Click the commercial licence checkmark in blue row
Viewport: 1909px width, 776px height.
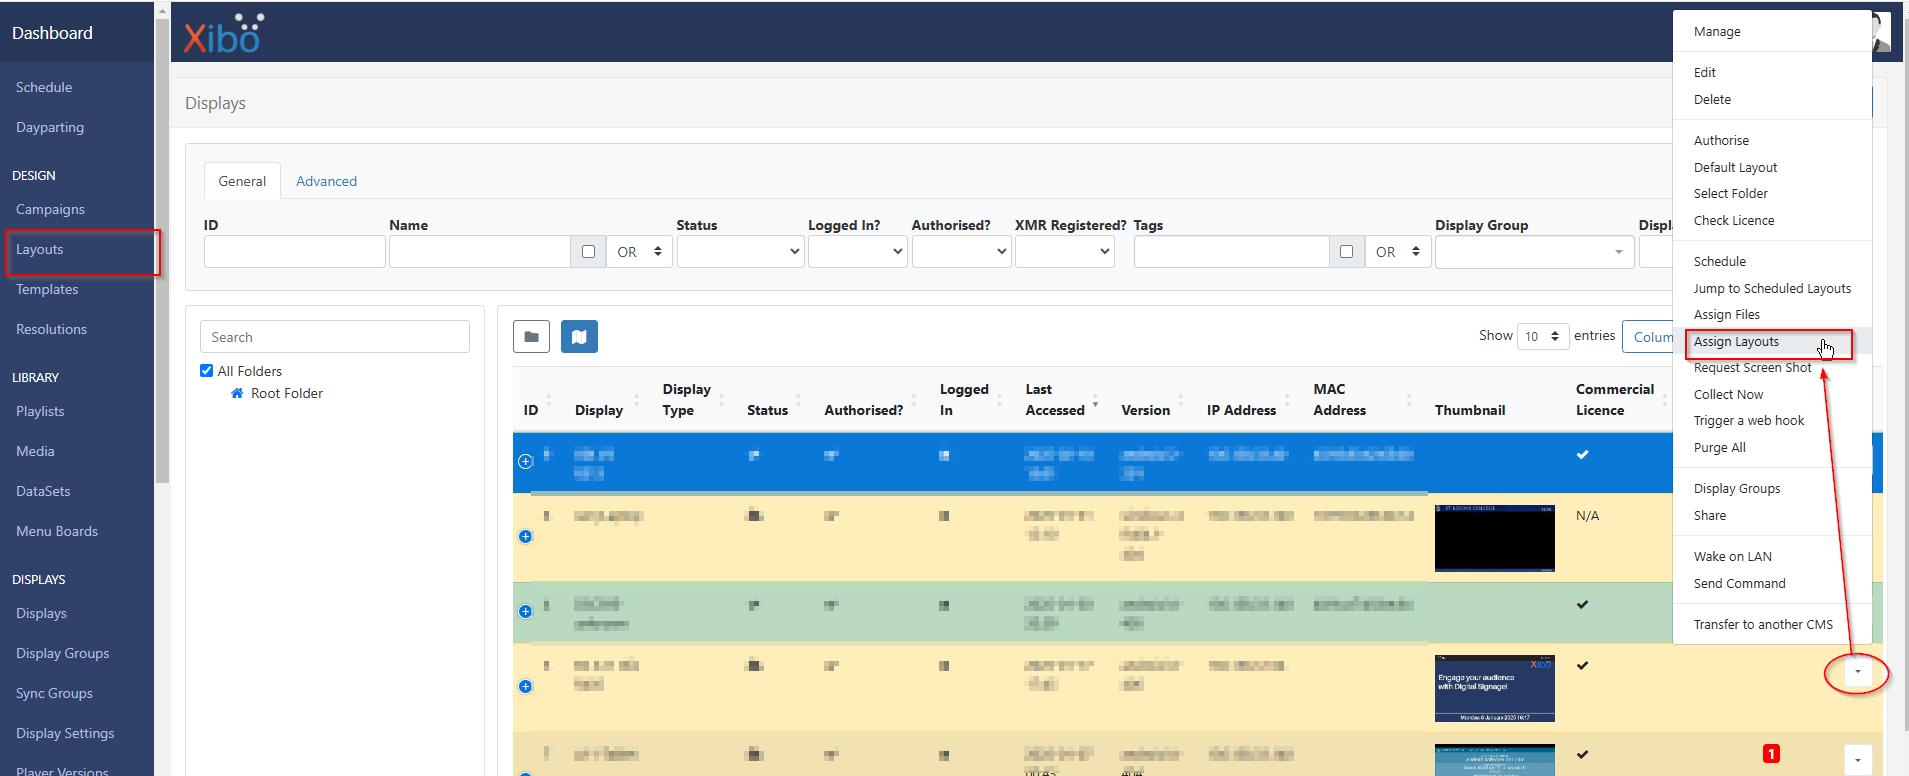[x=1582, y=455]
